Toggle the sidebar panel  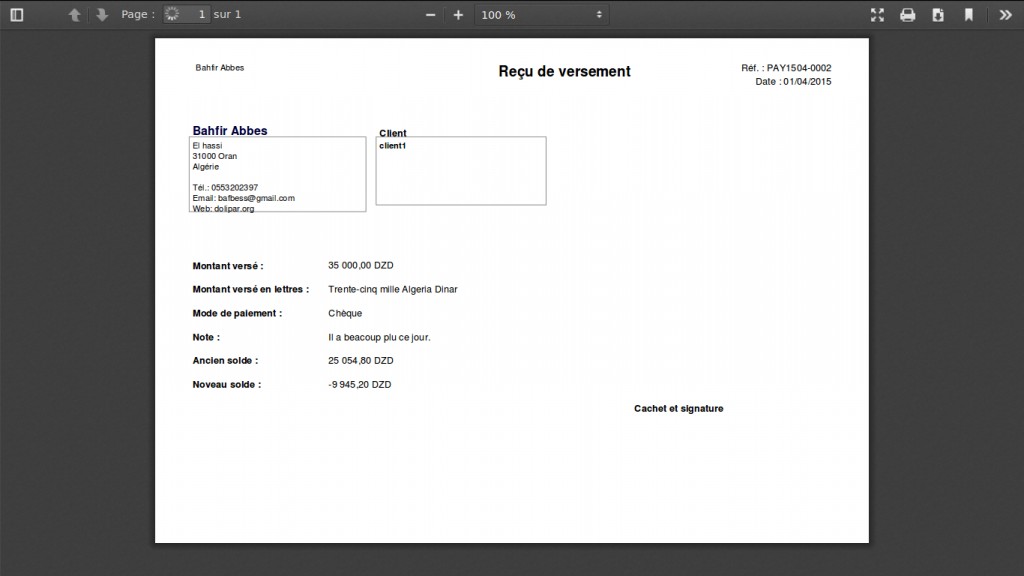(17, 15)
